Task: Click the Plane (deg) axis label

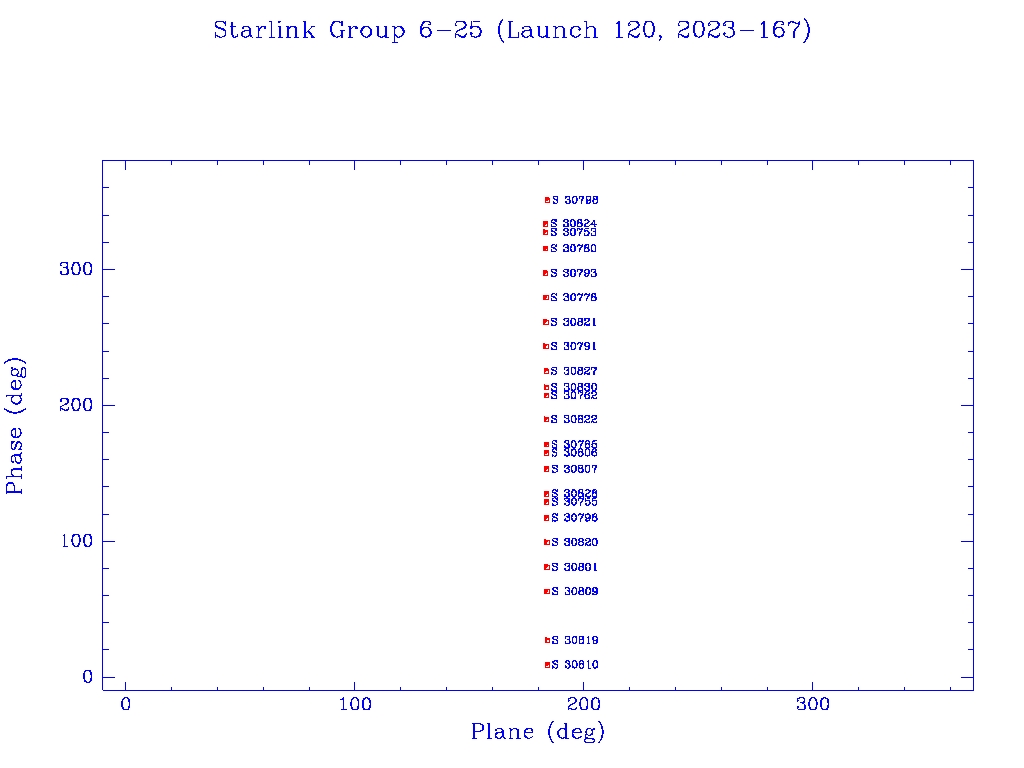Action: pos(538,731)
